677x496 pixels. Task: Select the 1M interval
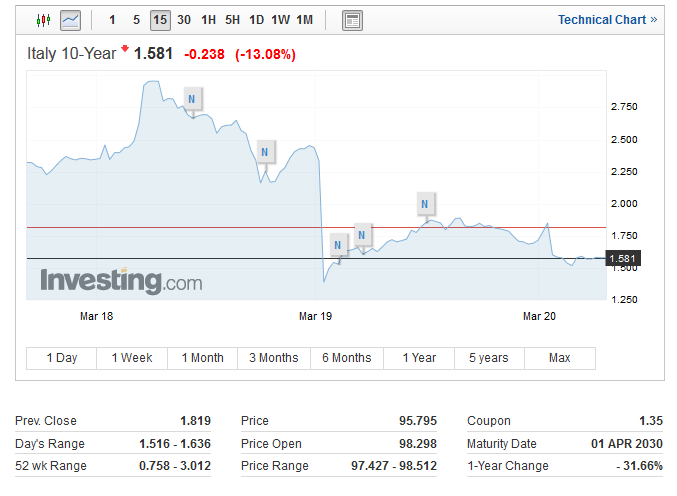click(x=304, y=20)
